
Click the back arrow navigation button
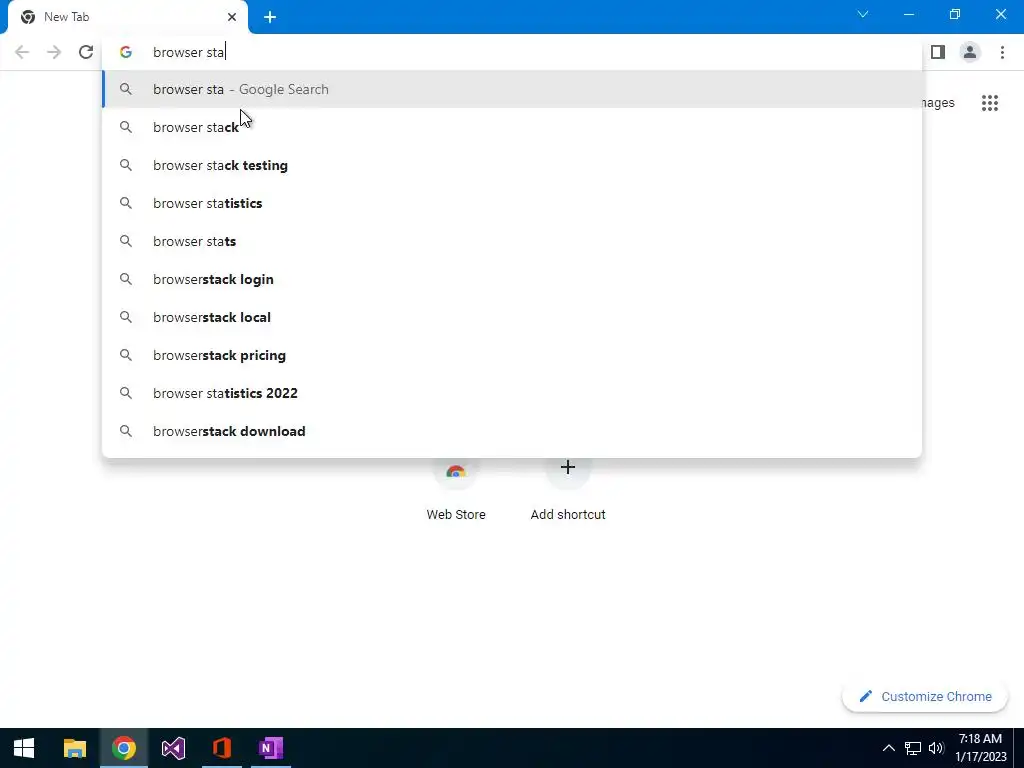tap(22, 52)
